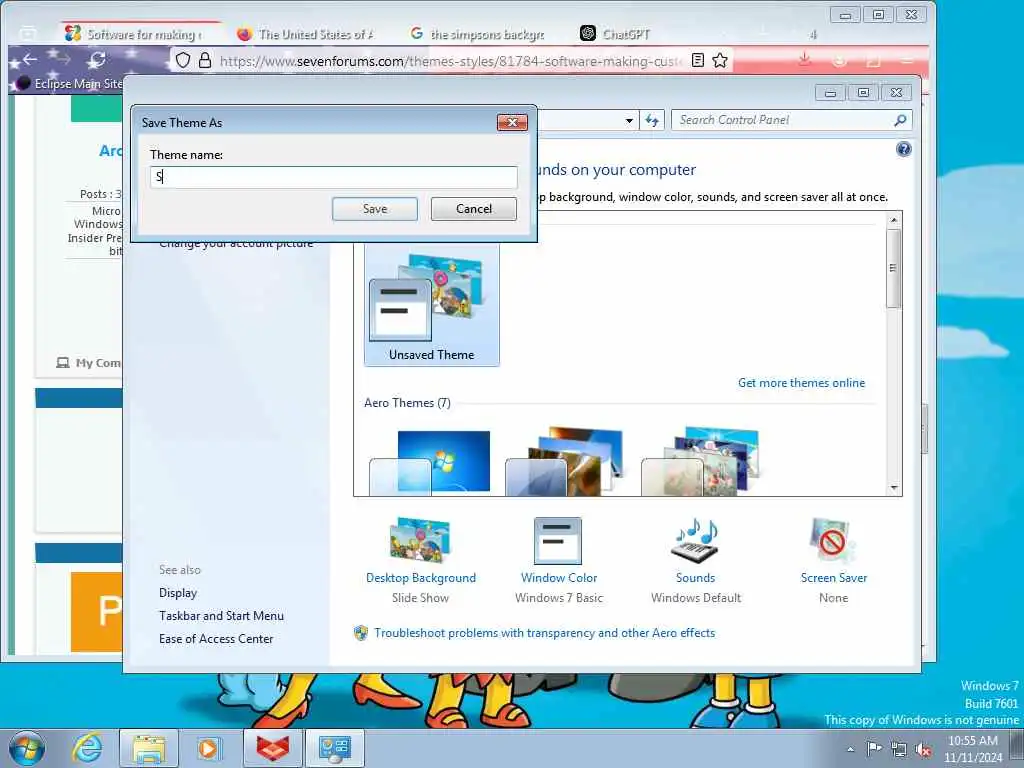Open the Eclipse Main Site bookmark

click(71, 84)
